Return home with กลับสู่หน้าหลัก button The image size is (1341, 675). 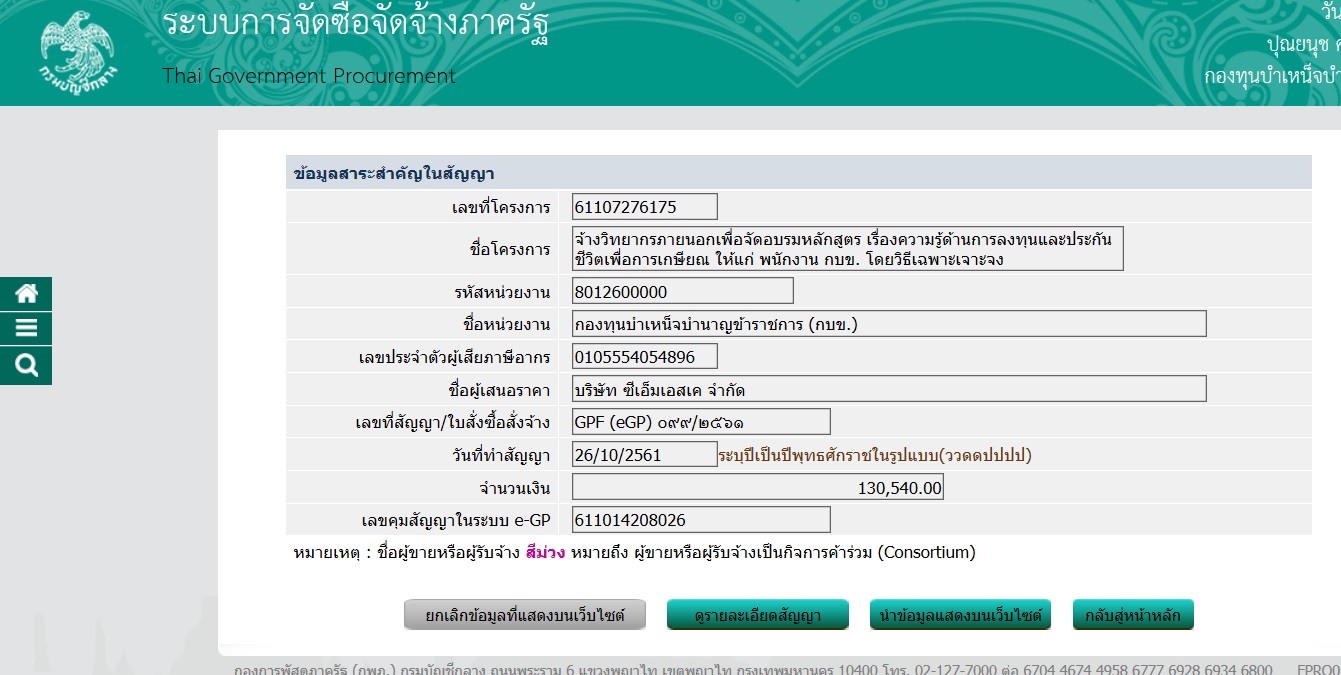coord(1132,615)
